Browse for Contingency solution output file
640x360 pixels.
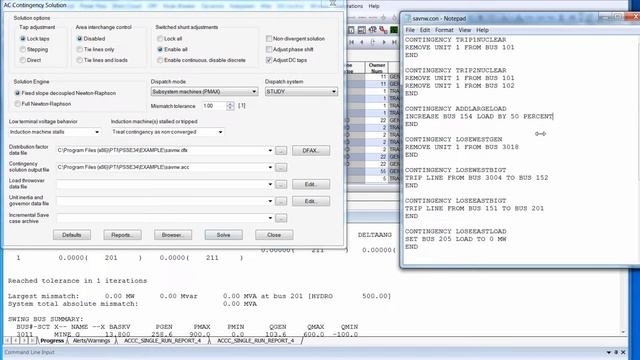coord(281,167)
